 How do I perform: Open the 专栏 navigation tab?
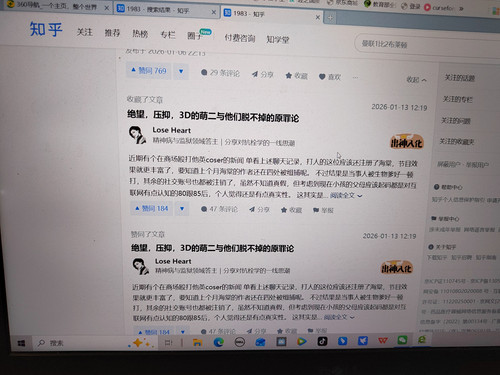(168, 34)
